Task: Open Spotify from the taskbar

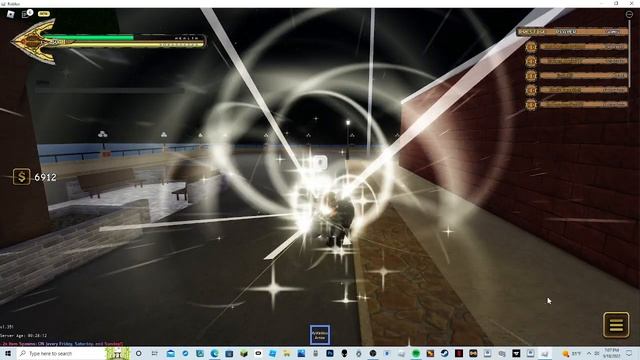Action: coord(416,353)
